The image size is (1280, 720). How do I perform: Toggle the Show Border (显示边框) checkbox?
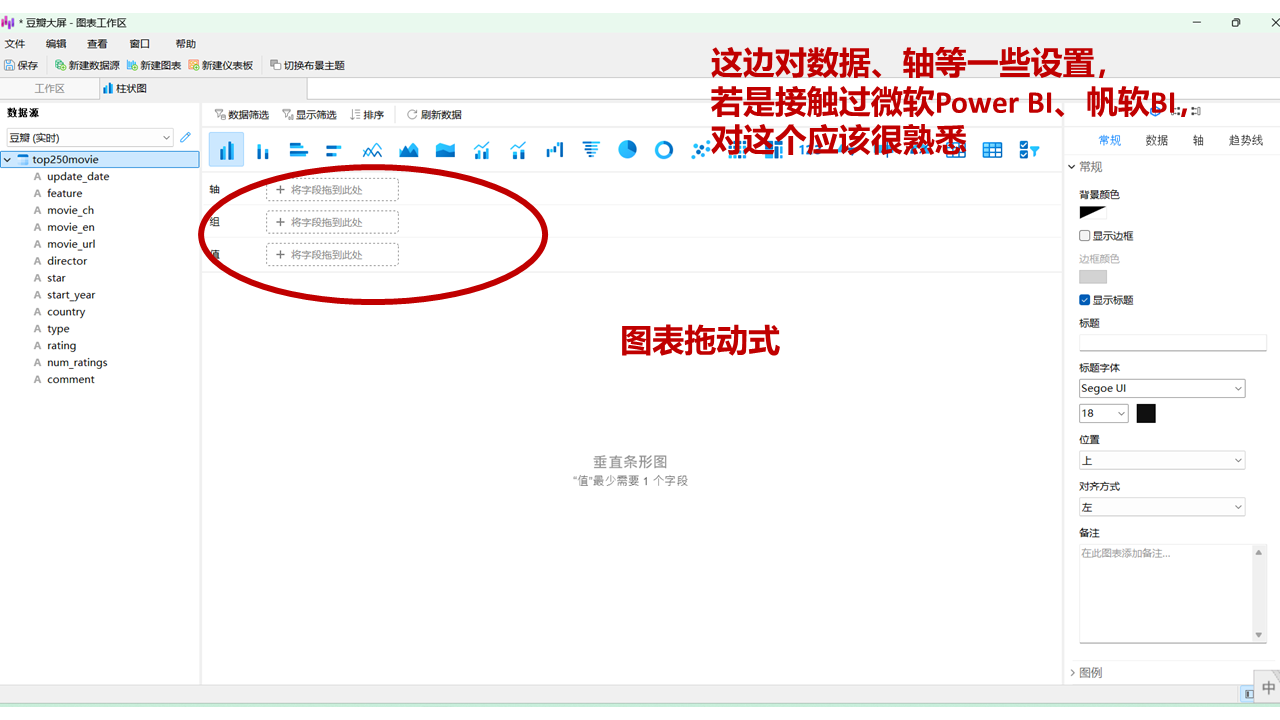pos(1085,236)
